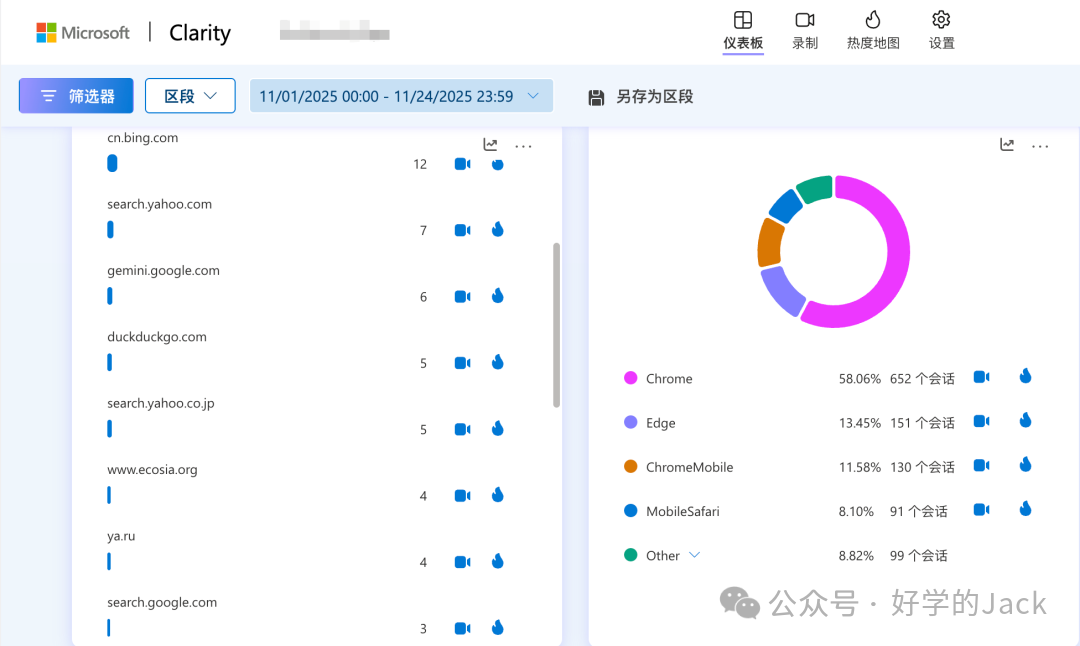Switch to 热度地图 heatmaps tab
Image resolution: width=1080 pixels, height=646 pixels.
(x=873, y=30)
